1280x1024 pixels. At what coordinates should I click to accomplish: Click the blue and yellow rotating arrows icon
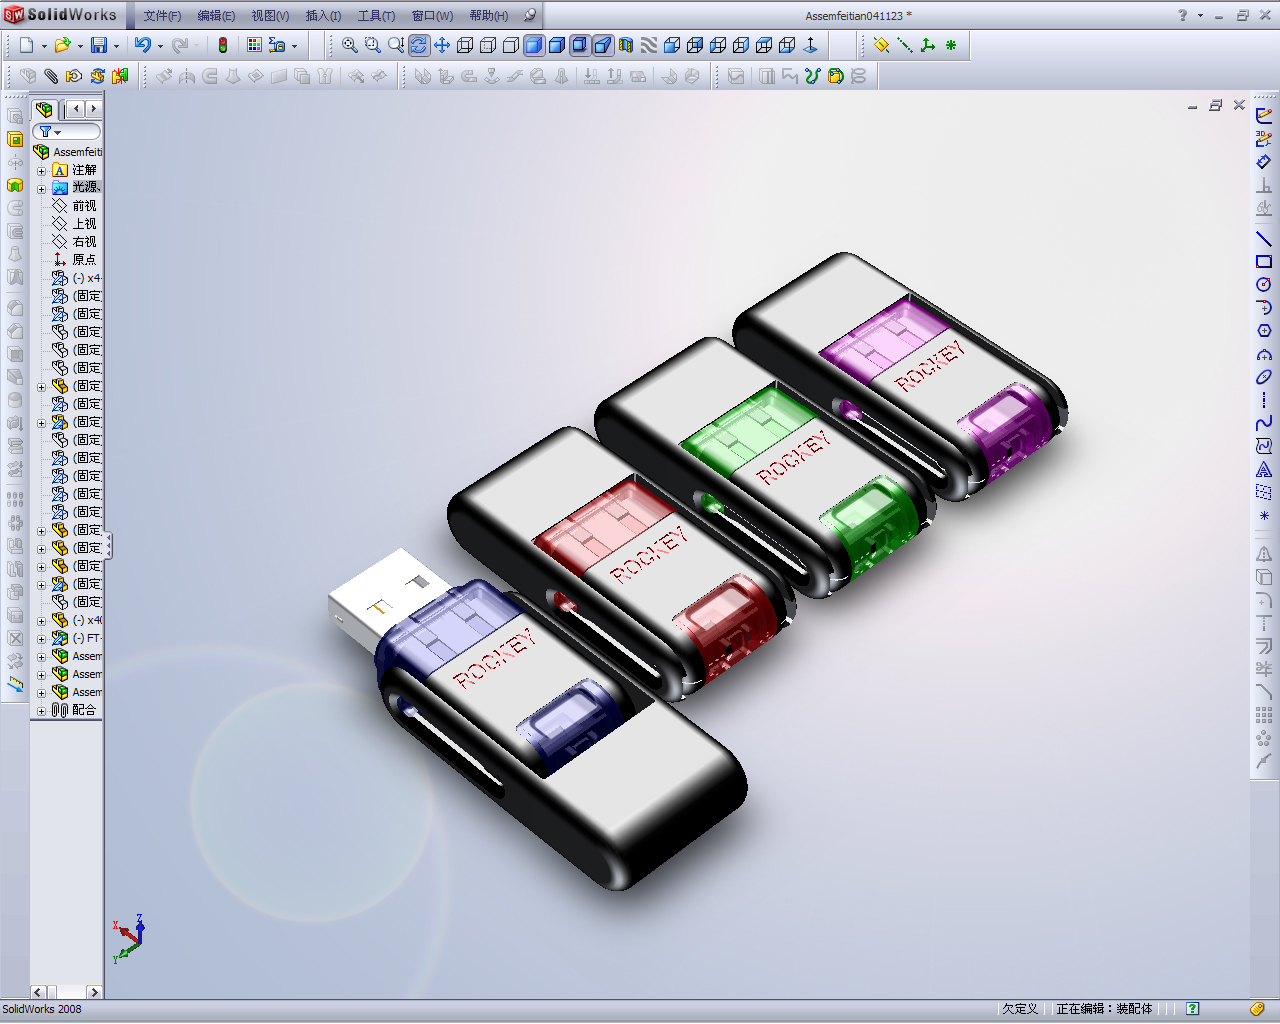coord(97,76)
